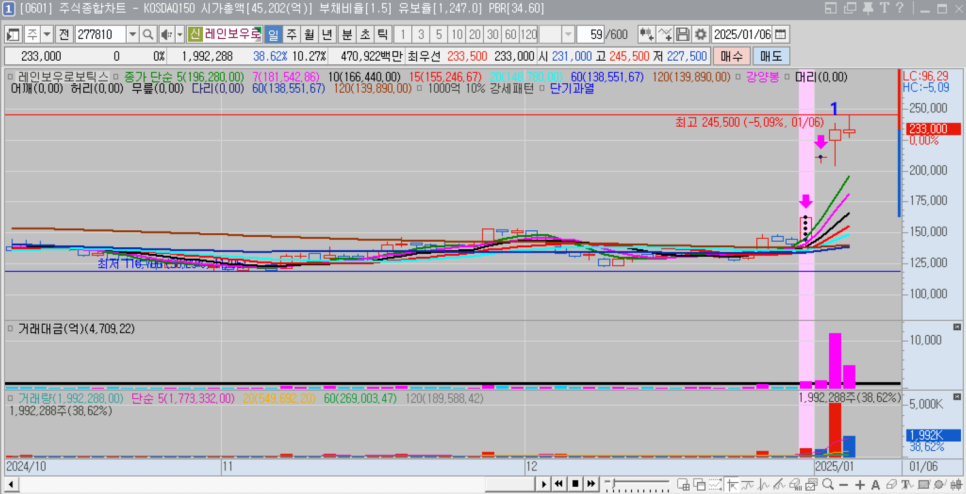
Task: Collapse the 거래량 panel corner button
Action: (x=957, y=395)
